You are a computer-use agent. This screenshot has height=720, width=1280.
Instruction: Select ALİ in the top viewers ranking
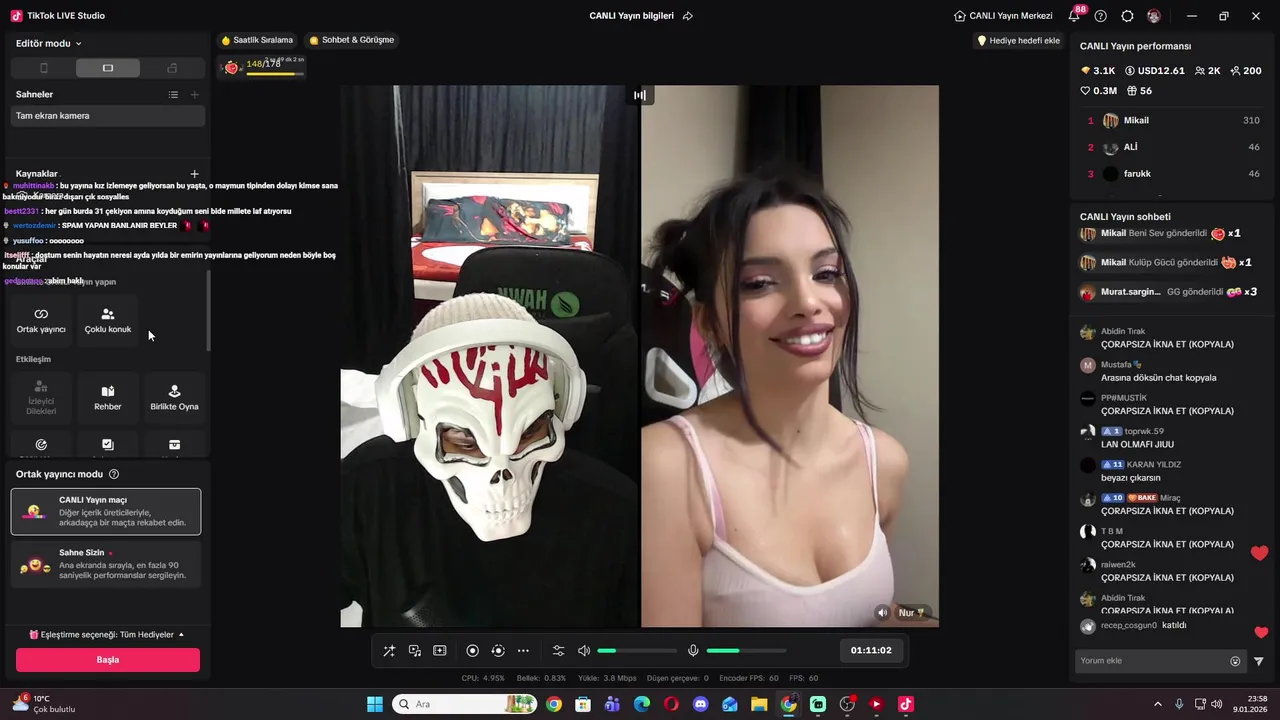point(1172,147)
